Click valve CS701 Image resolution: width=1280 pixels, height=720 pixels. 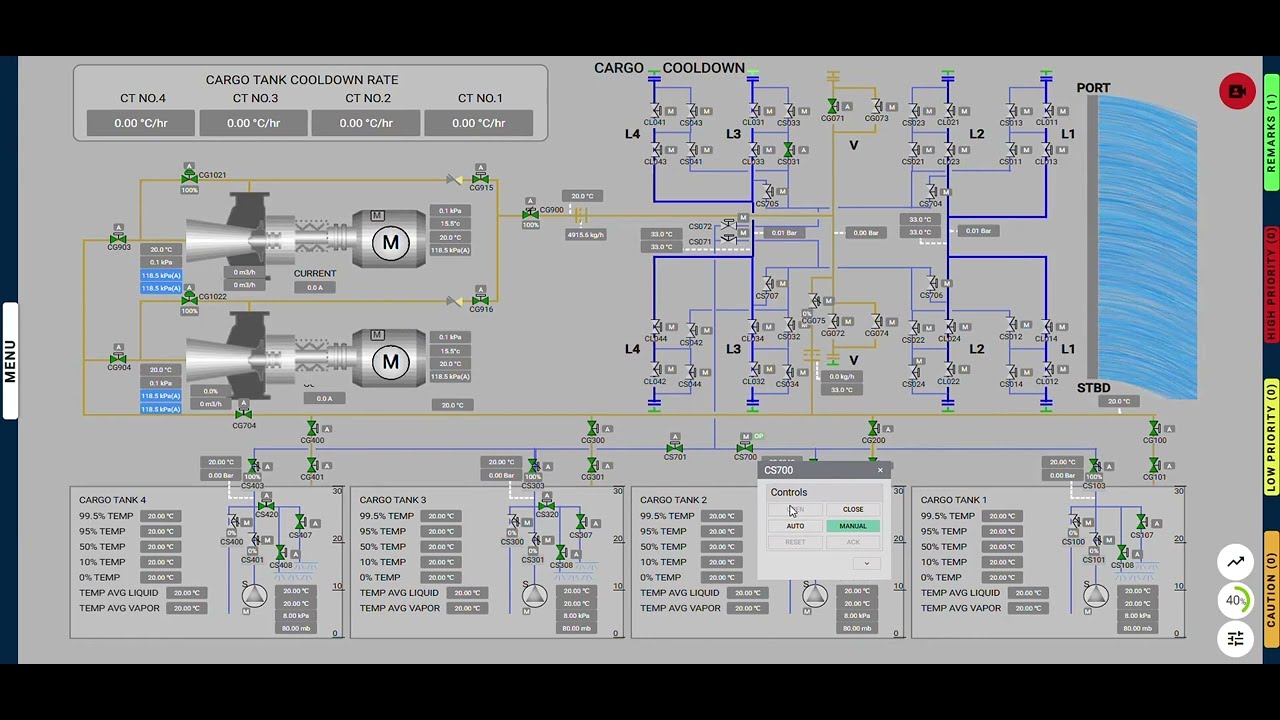pyautogui.click(x=675, y=447)
